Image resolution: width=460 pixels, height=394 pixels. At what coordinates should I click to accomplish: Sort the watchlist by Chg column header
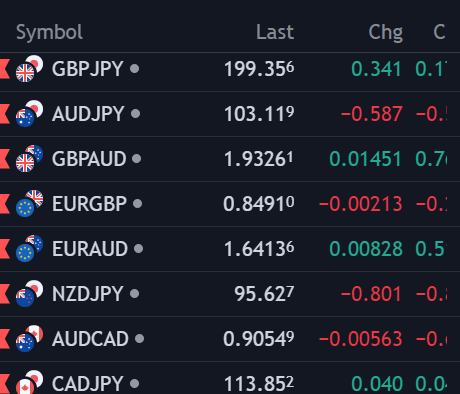coord(386,33)
